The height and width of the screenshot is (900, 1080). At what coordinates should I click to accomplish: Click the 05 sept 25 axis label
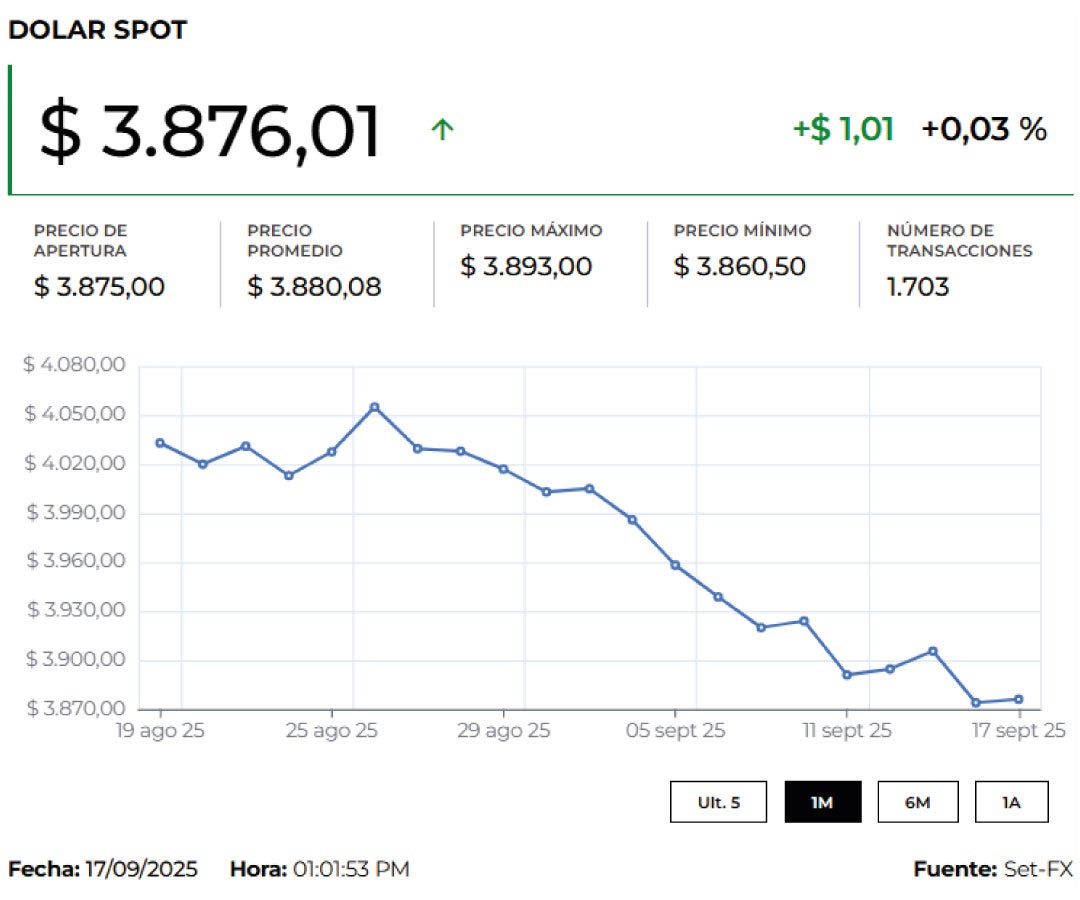pos(675,732)
